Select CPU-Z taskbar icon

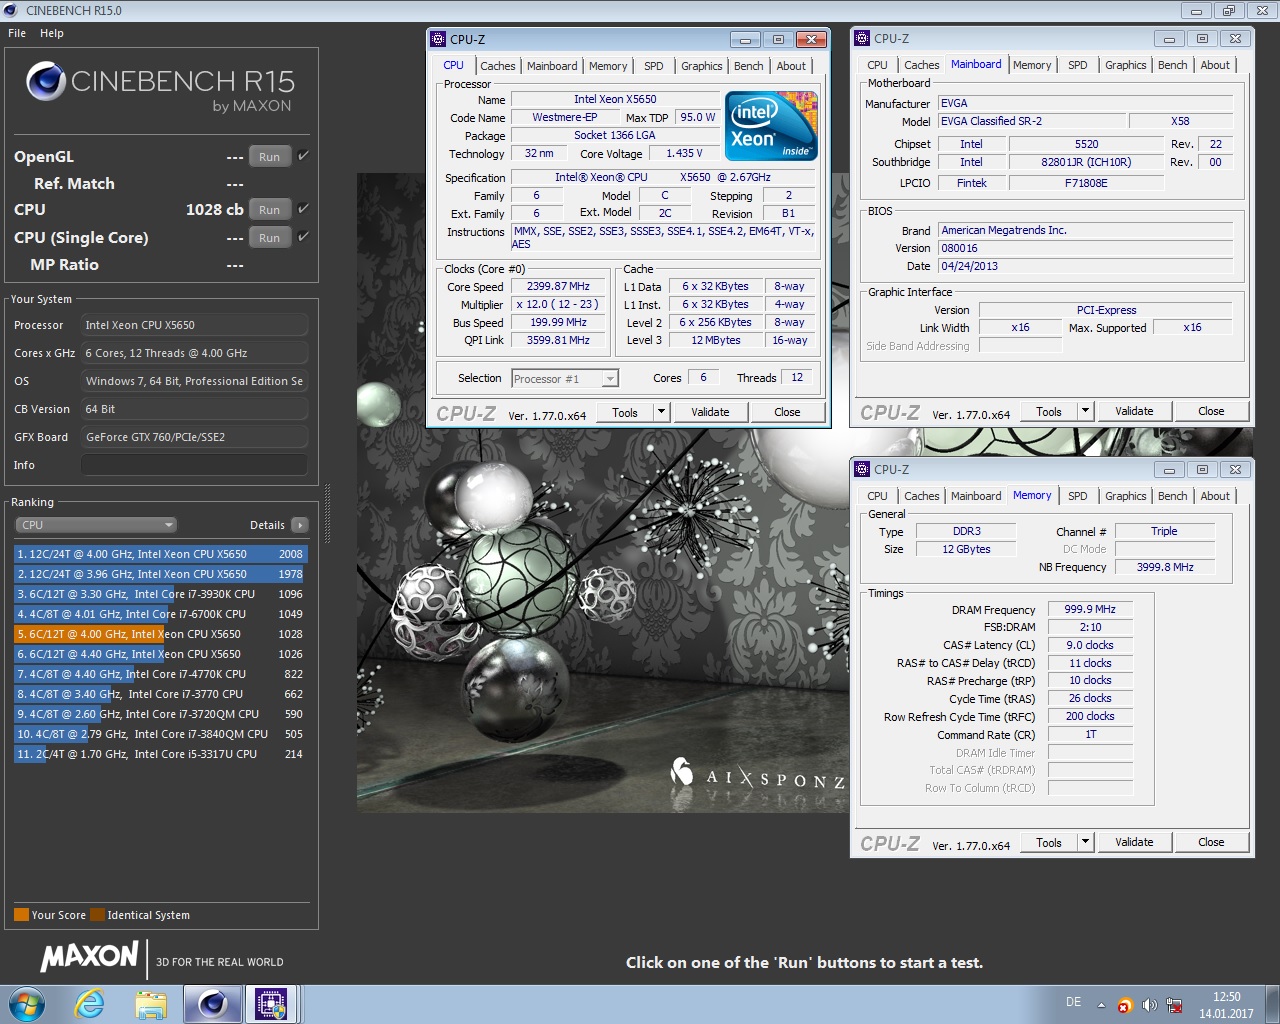click(271, 1004)
